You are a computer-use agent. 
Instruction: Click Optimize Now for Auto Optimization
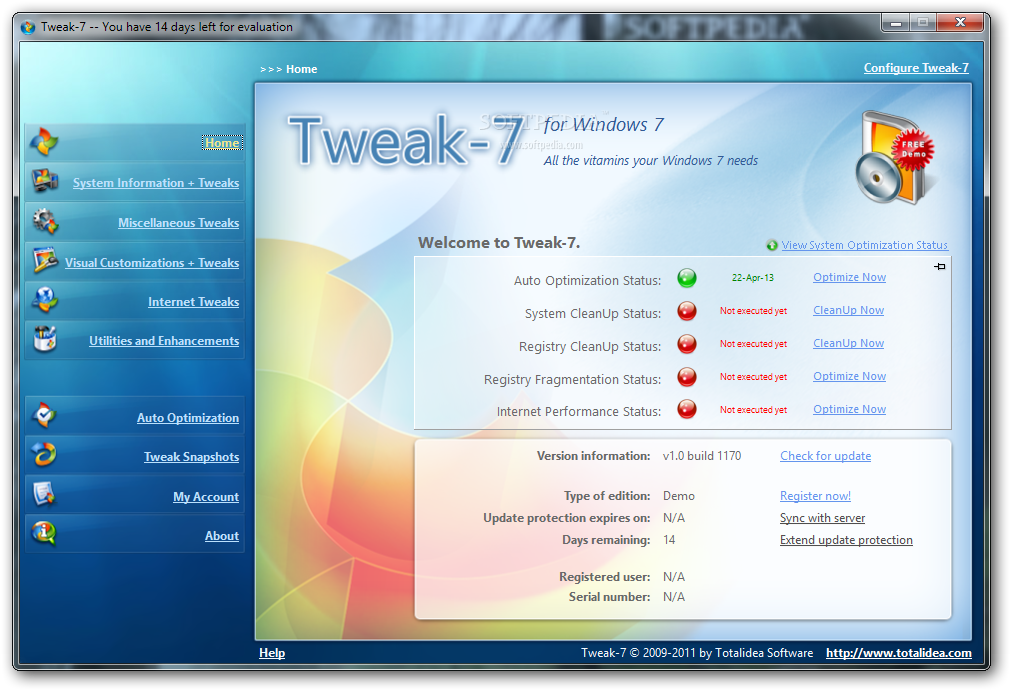[849, 277]
